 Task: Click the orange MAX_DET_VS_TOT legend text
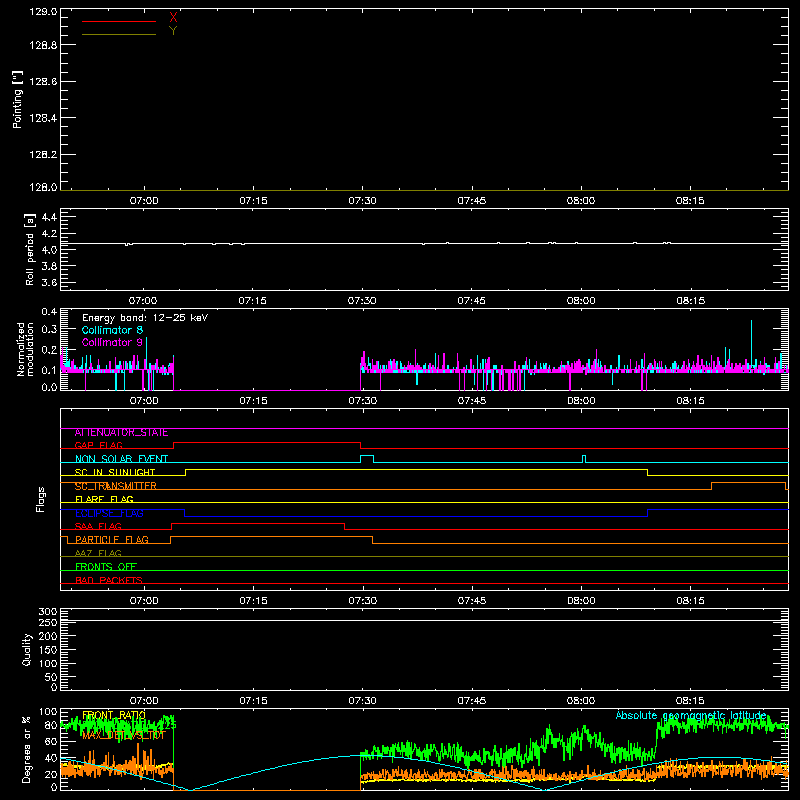coord(123,735)
